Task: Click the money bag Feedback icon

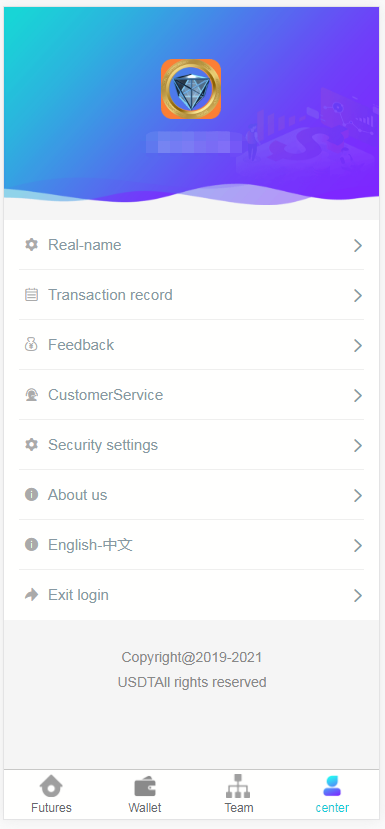Action: click(x=32, y=345)
